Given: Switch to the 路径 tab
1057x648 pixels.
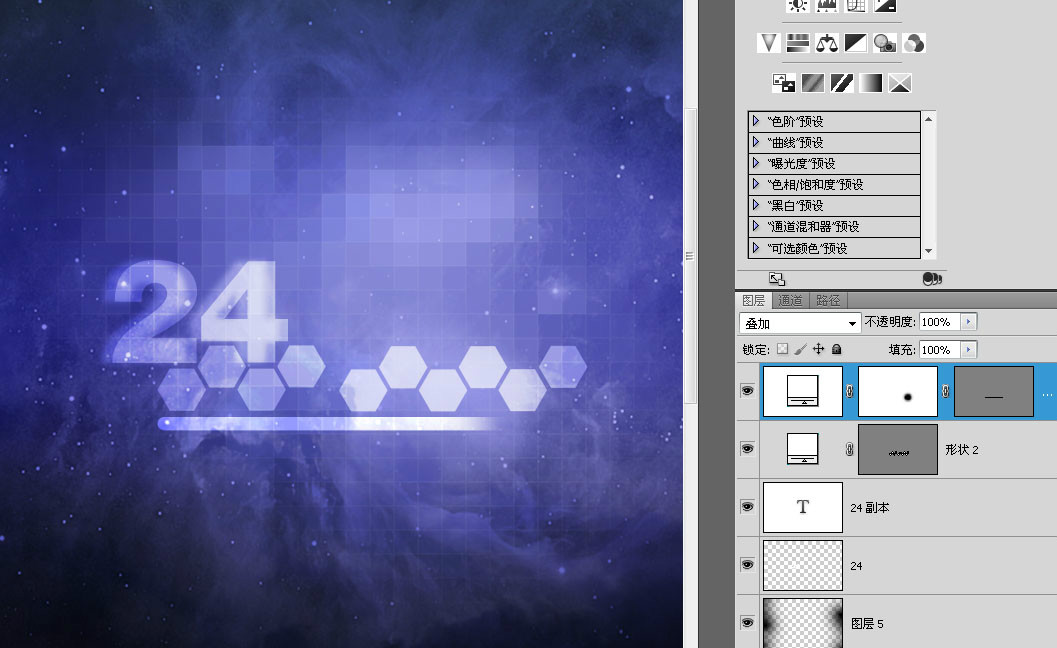Looking at the screenshot, I should 828,301.
